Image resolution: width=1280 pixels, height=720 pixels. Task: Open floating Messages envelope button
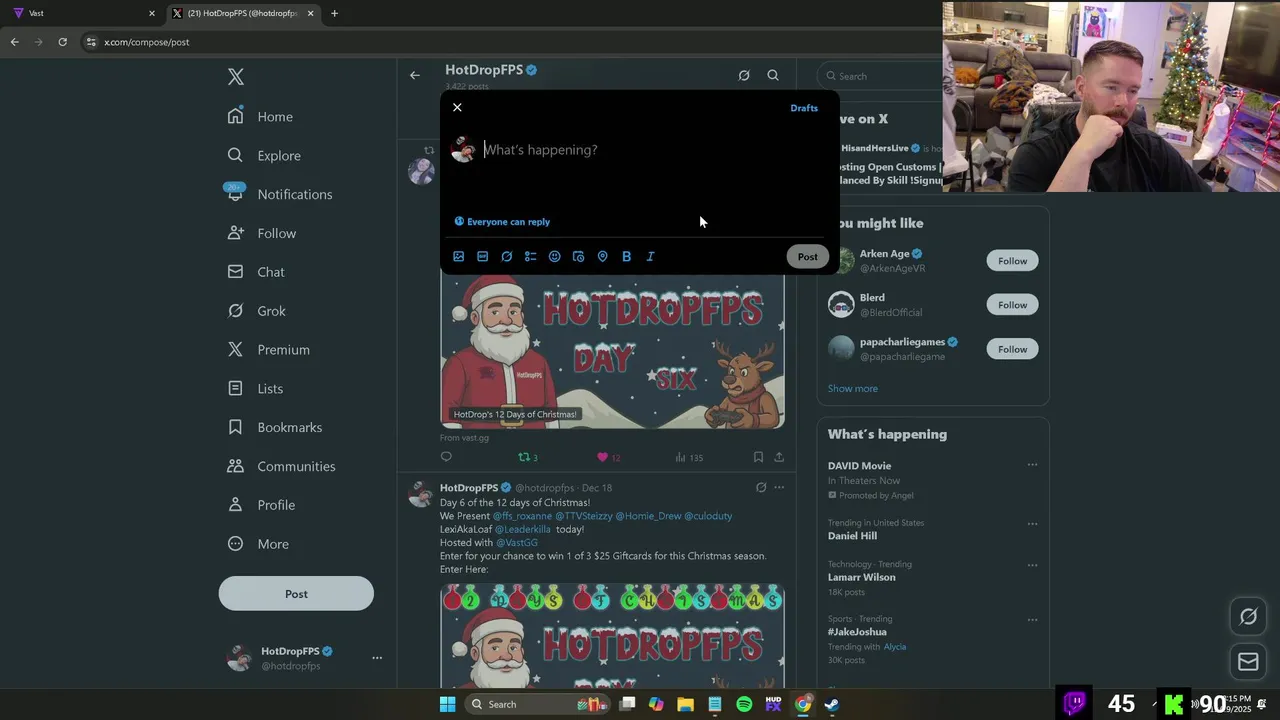tap(1248, 661)
